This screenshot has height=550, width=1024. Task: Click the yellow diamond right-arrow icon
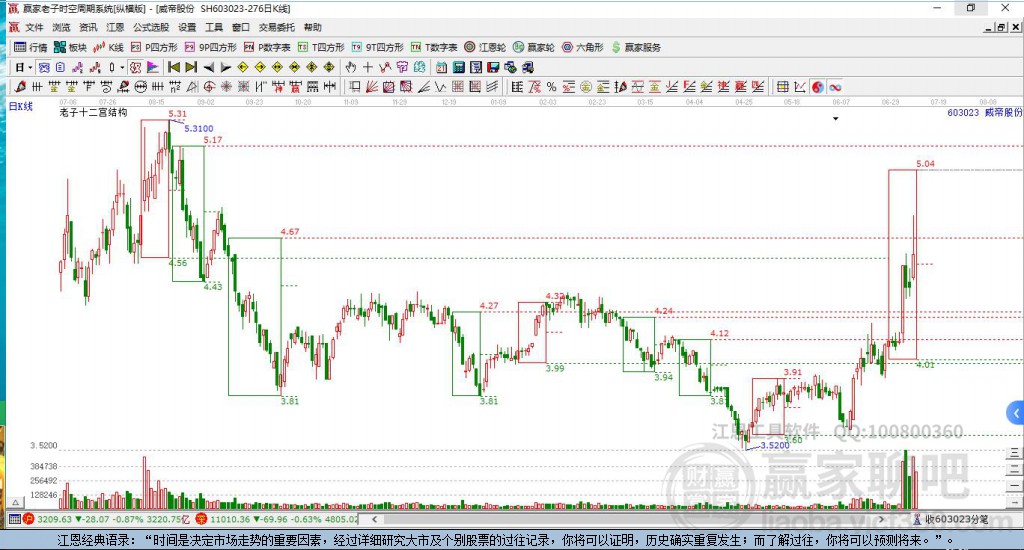(260, 67)
